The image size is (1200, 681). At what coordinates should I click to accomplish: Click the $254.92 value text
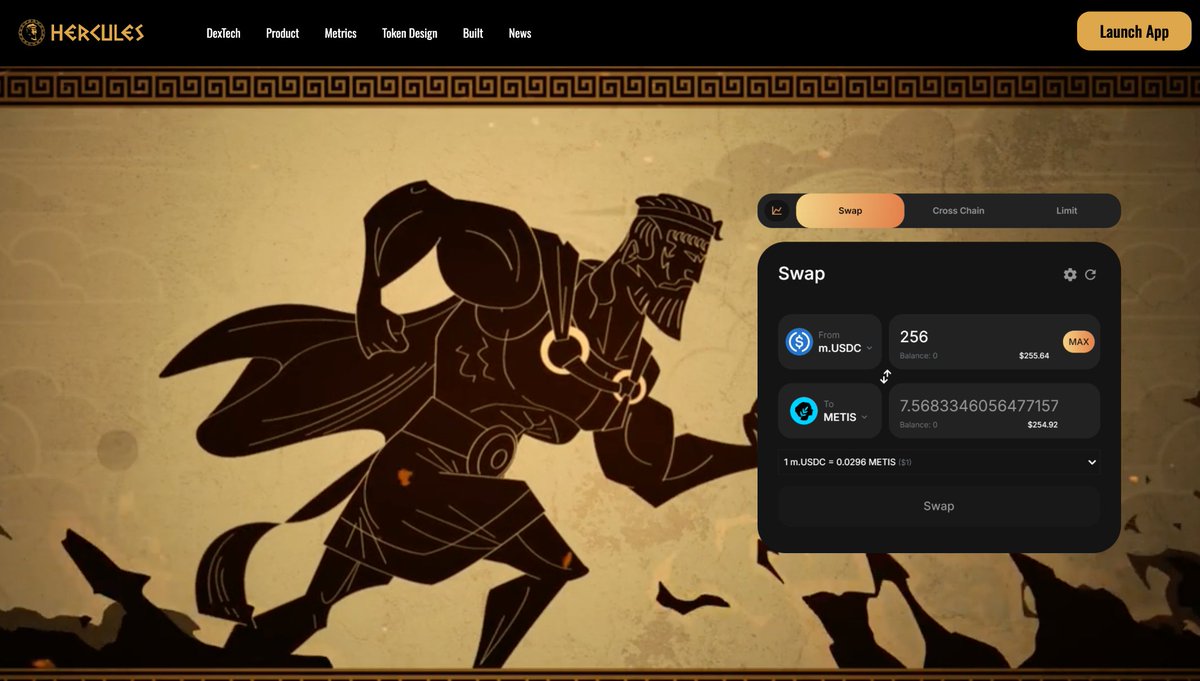click(x=1042, y=425)
